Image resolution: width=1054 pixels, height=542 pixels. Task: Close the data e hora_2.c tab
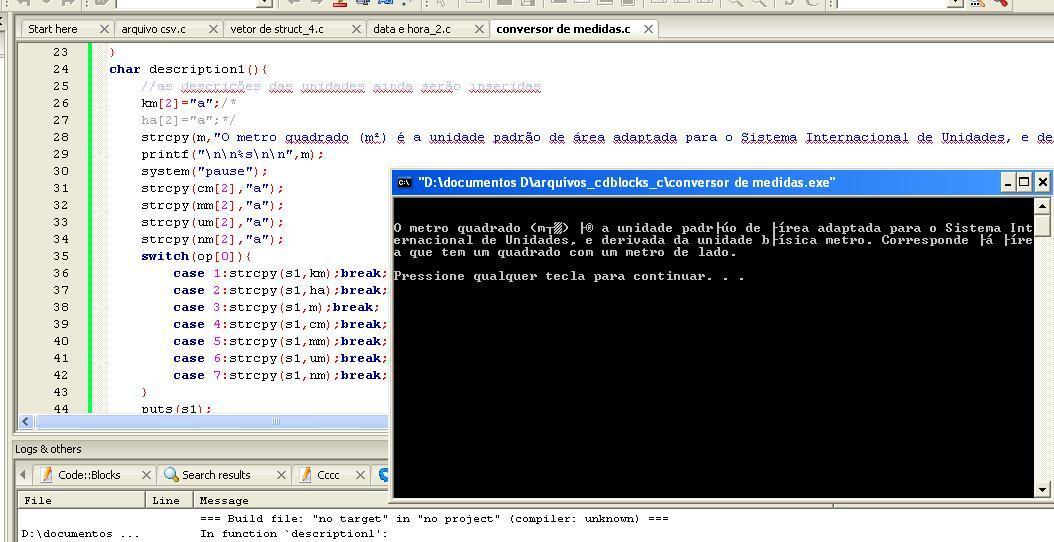[x=479, y=29]
